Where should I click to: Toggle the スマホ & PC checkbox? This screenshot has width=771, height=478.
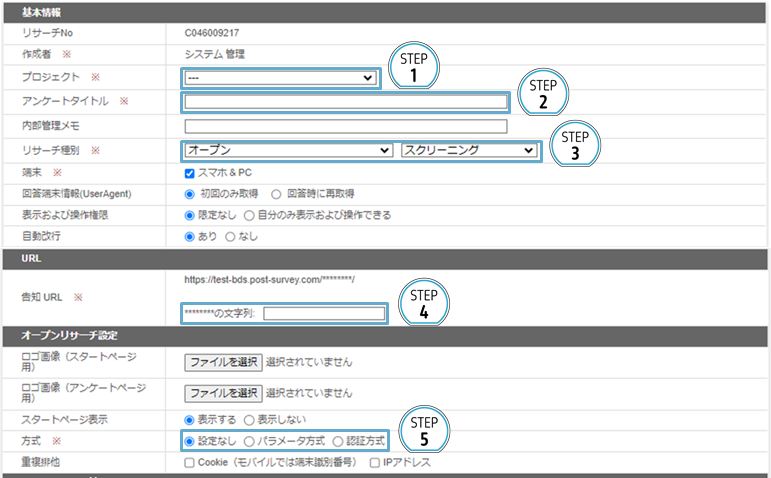[x=191, y=173]
